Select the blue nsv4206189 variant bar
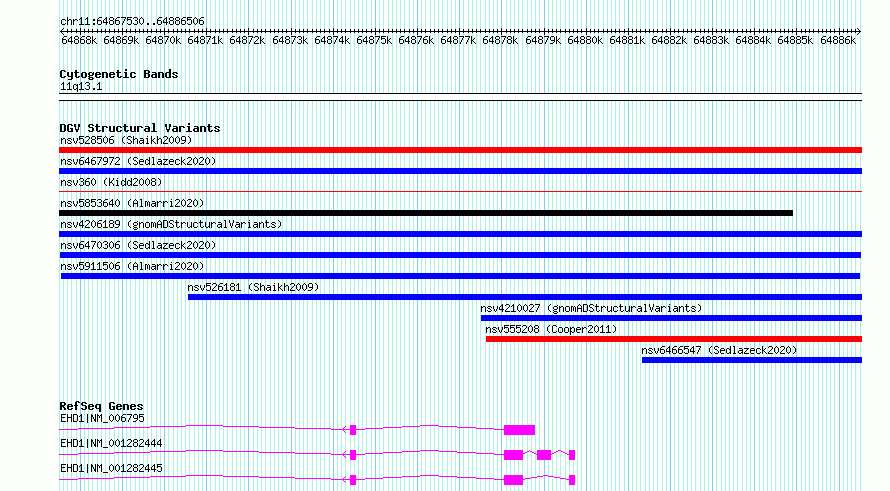The height and width of the screenshot is (491, 890). point(460,234)
